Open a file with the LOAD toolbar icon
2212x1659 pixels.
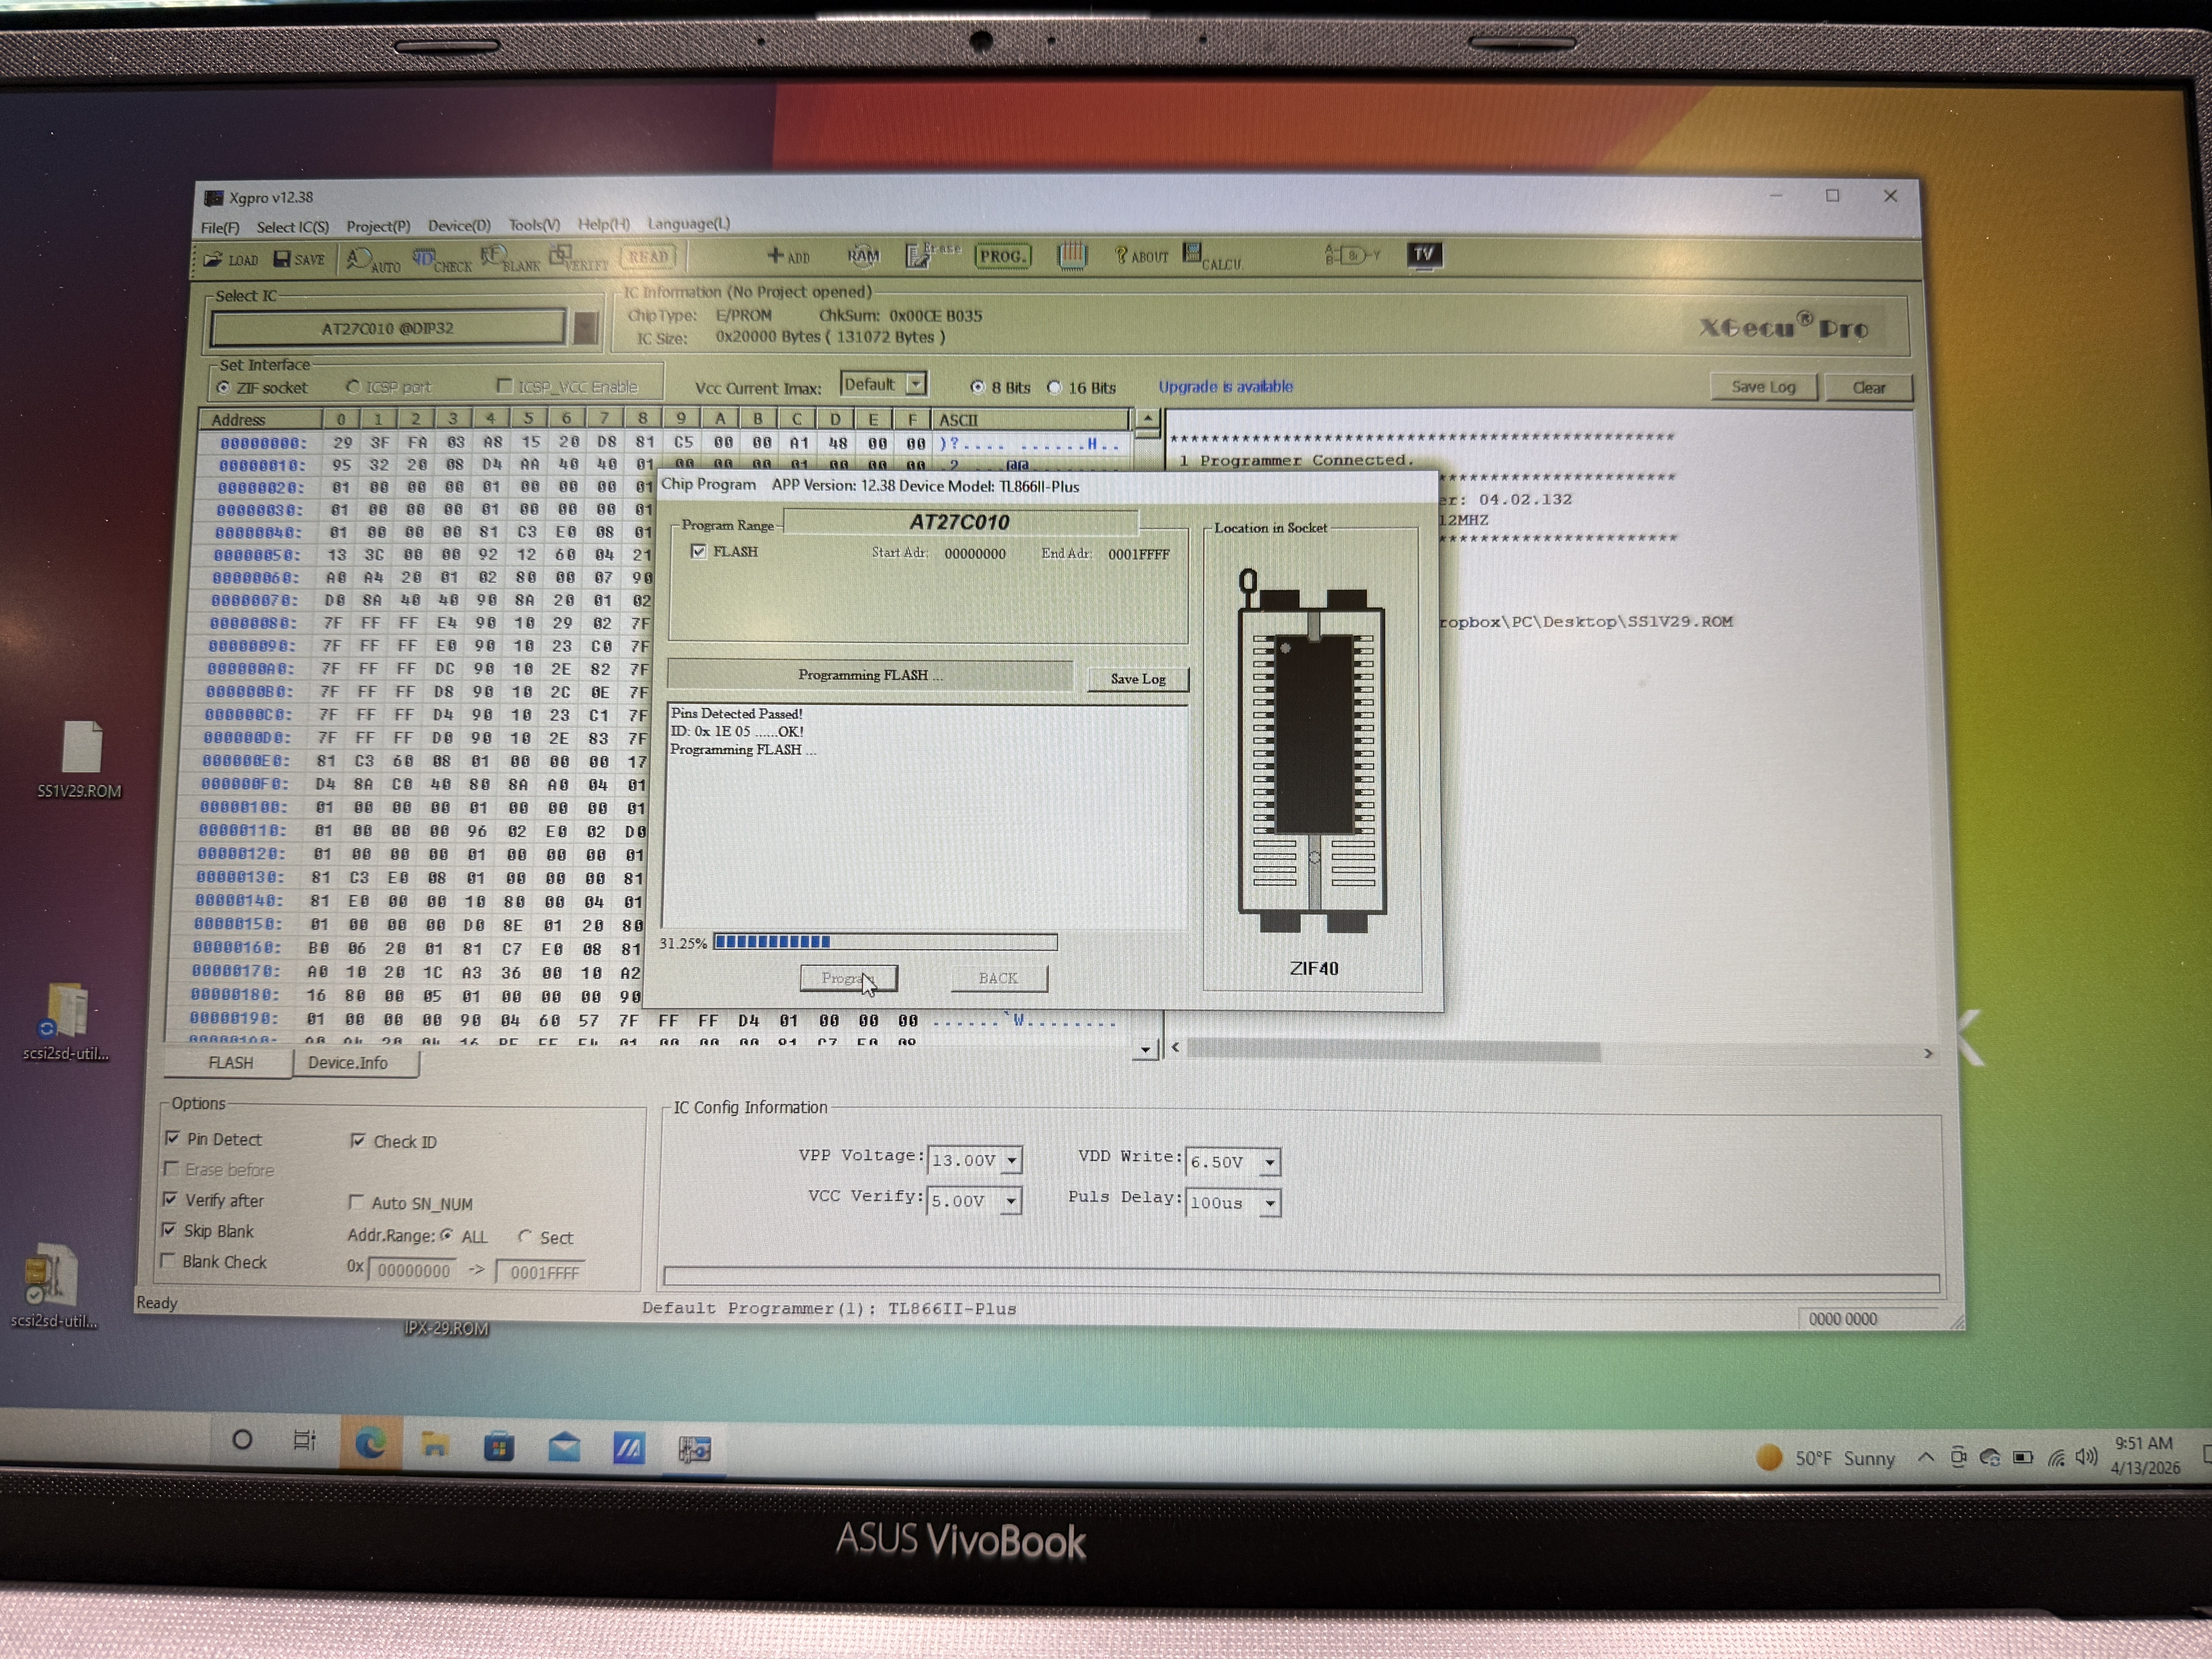click(x=232, y=258)
